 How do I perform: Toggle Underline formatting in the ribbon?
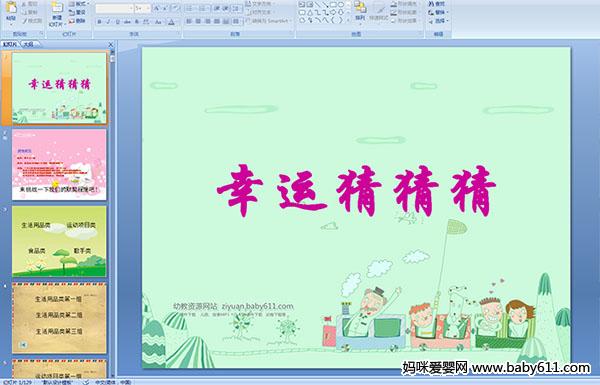[117, 22]
